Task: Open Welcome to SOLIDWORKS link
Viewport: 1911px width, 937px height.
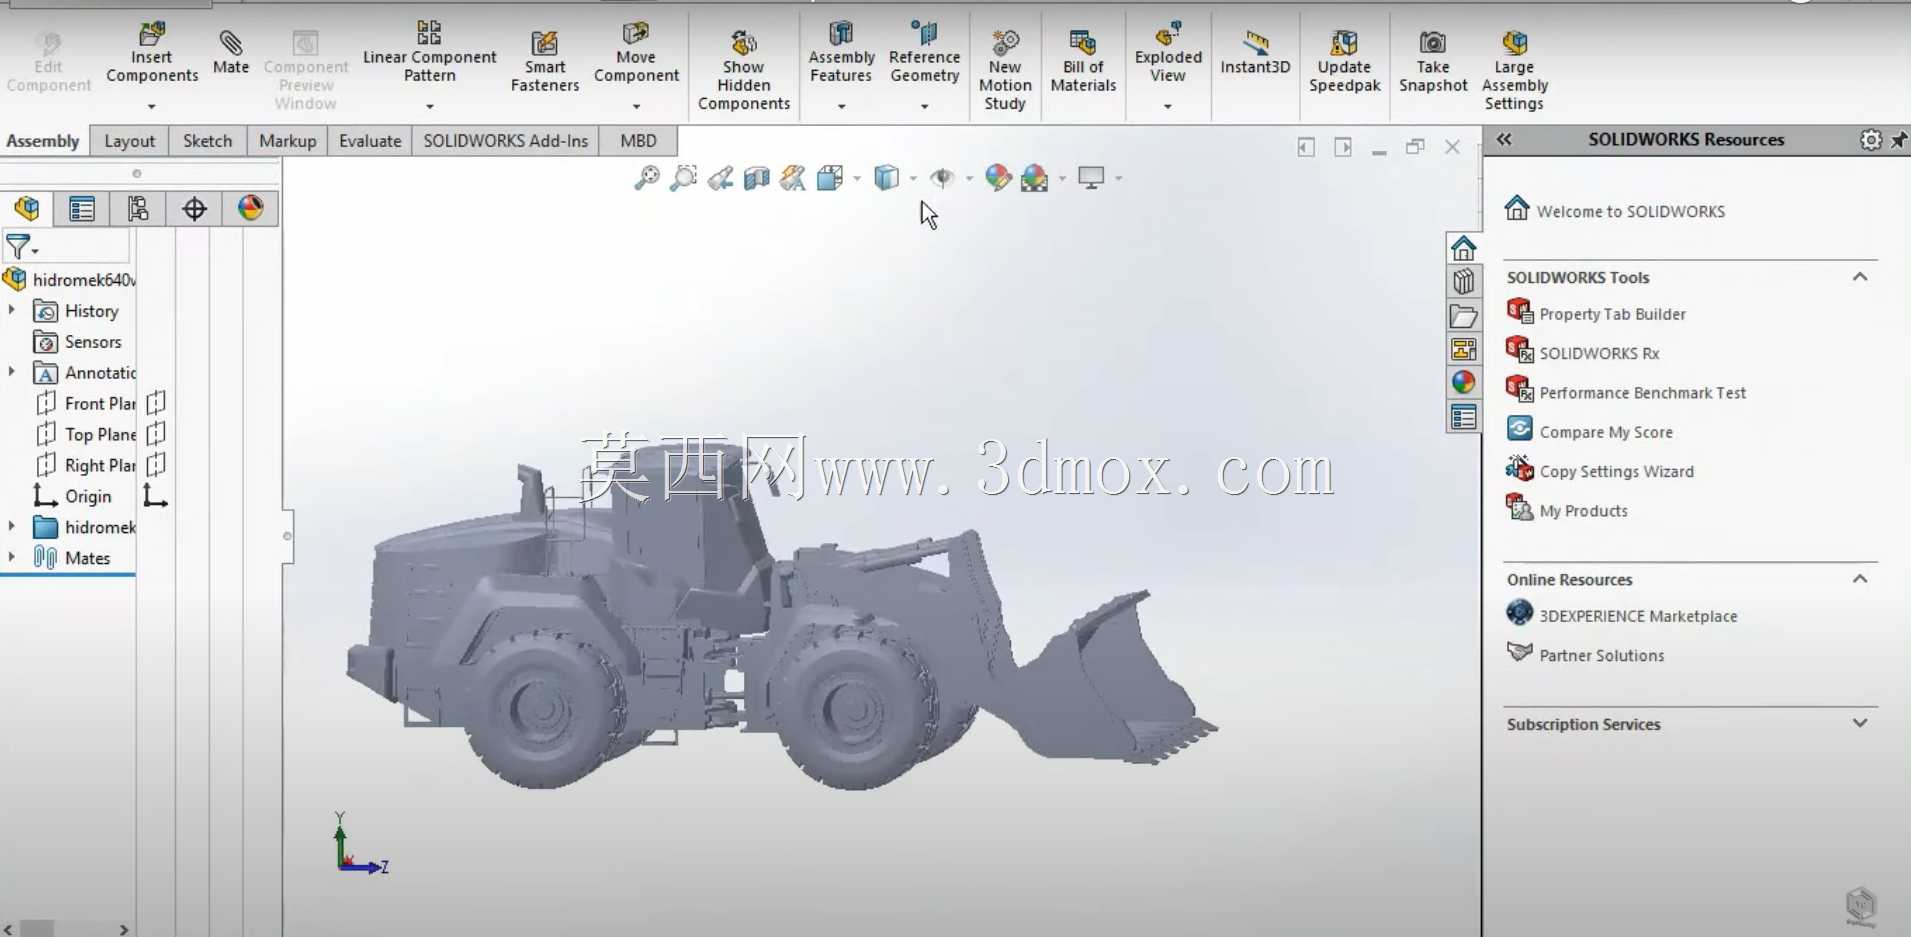Action: pyautogui.click(x=1630, y=211)
